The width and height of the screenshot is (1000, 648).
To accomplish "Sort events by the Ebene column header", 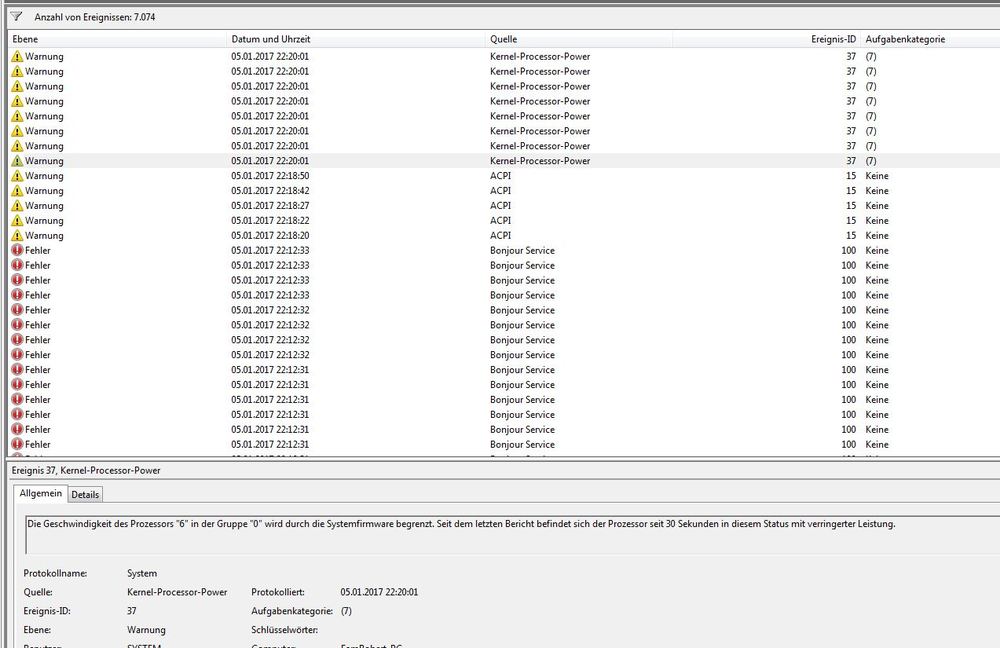I will pos(118,39).
